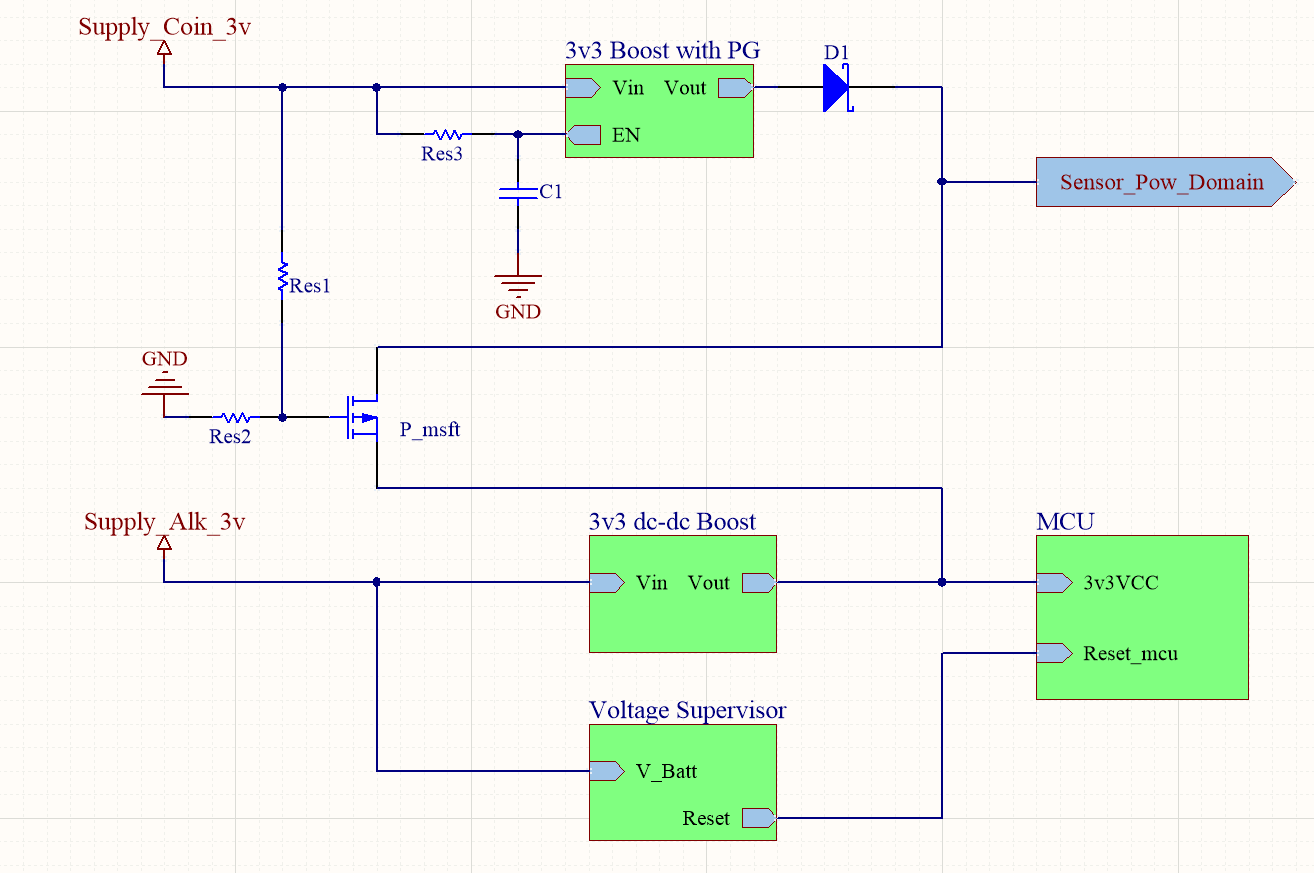Click the 3v3 dc-dc Boost title
This screenshot has width=1314, height=873.
point(673,521)
